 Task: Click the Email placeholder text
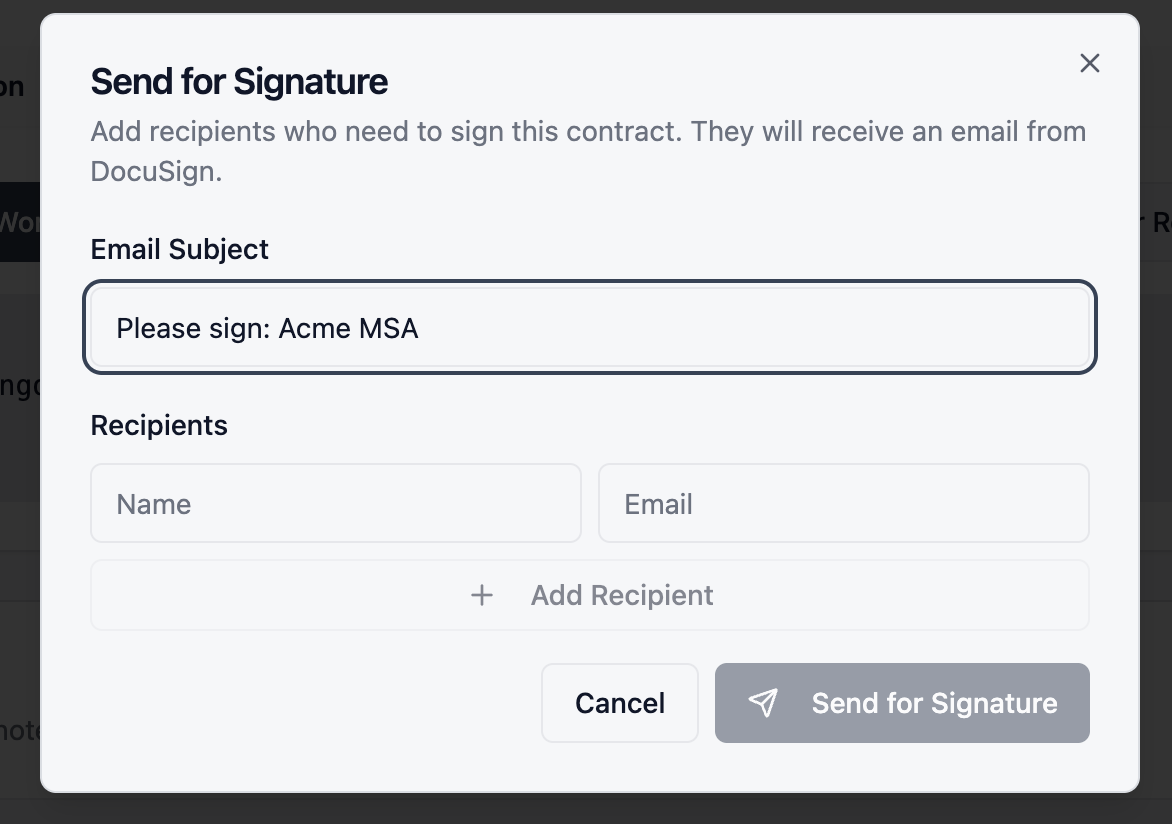pos(658,503)
